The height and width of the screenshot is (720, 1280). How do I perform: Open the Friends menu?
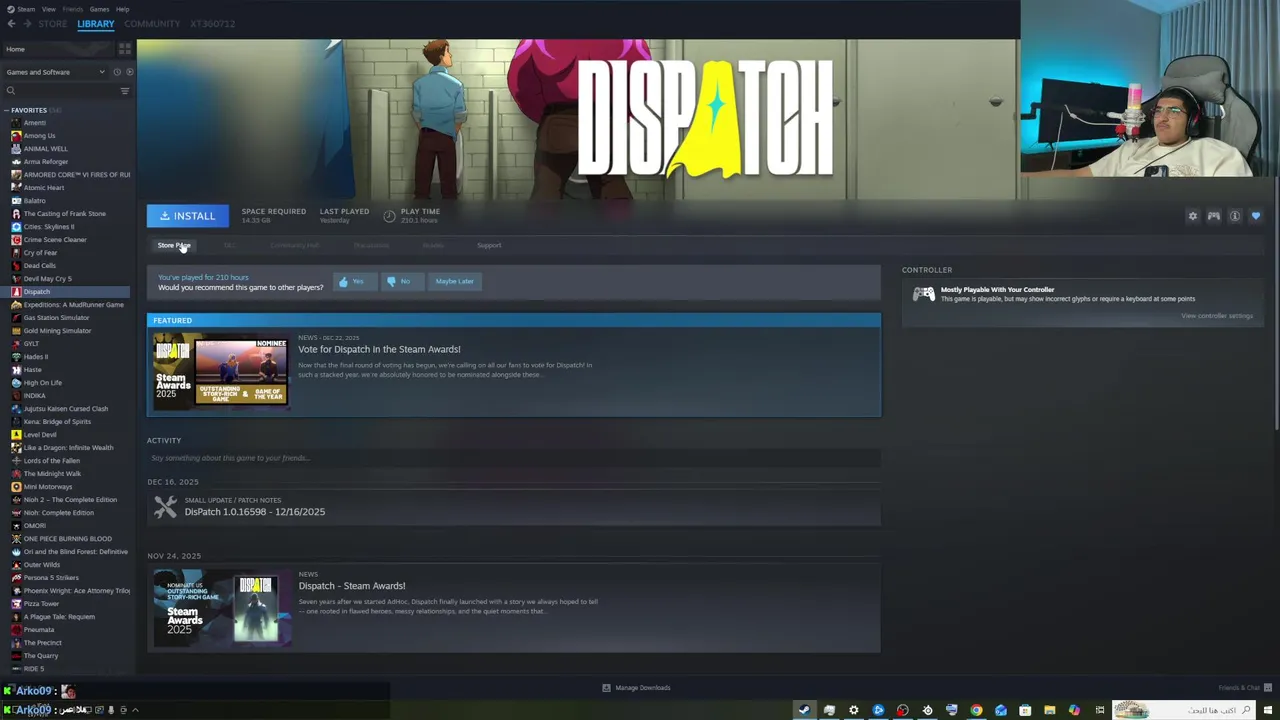73,9
